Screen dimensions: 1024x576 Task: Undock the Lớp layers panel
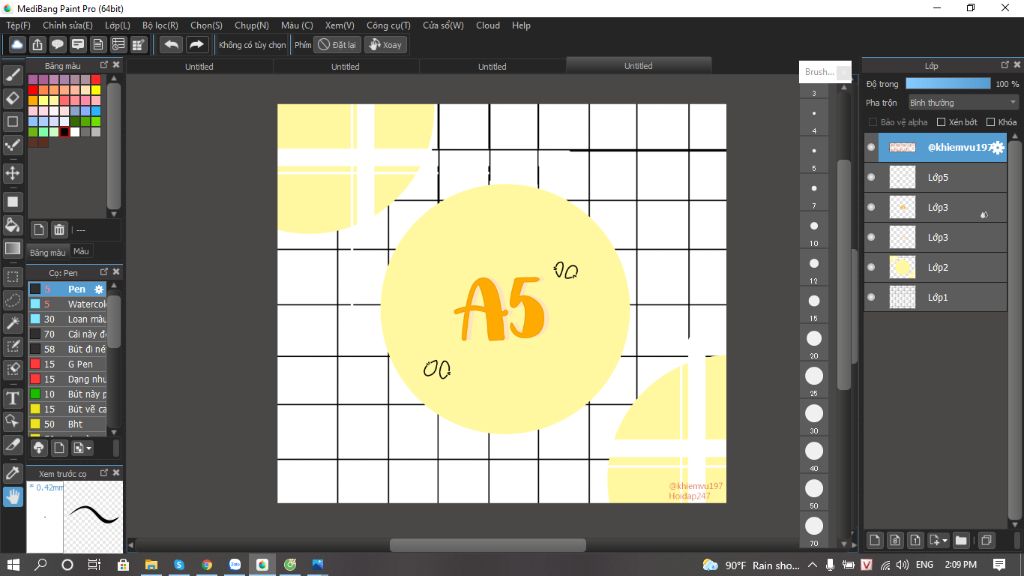(1004, 65)
